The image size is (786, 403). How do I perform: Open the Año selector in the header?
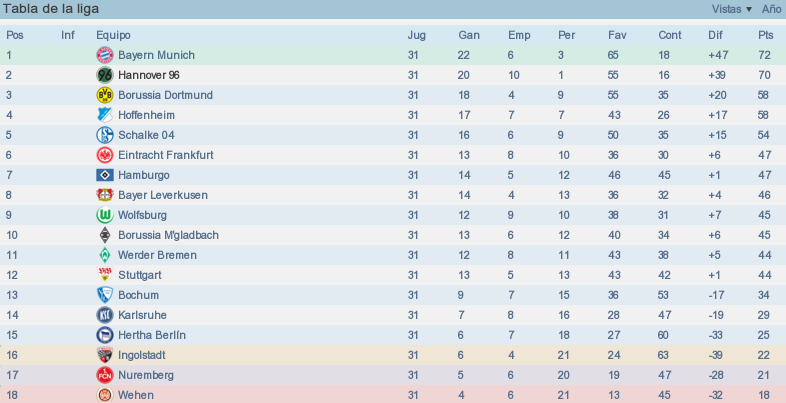click(771, 9)
